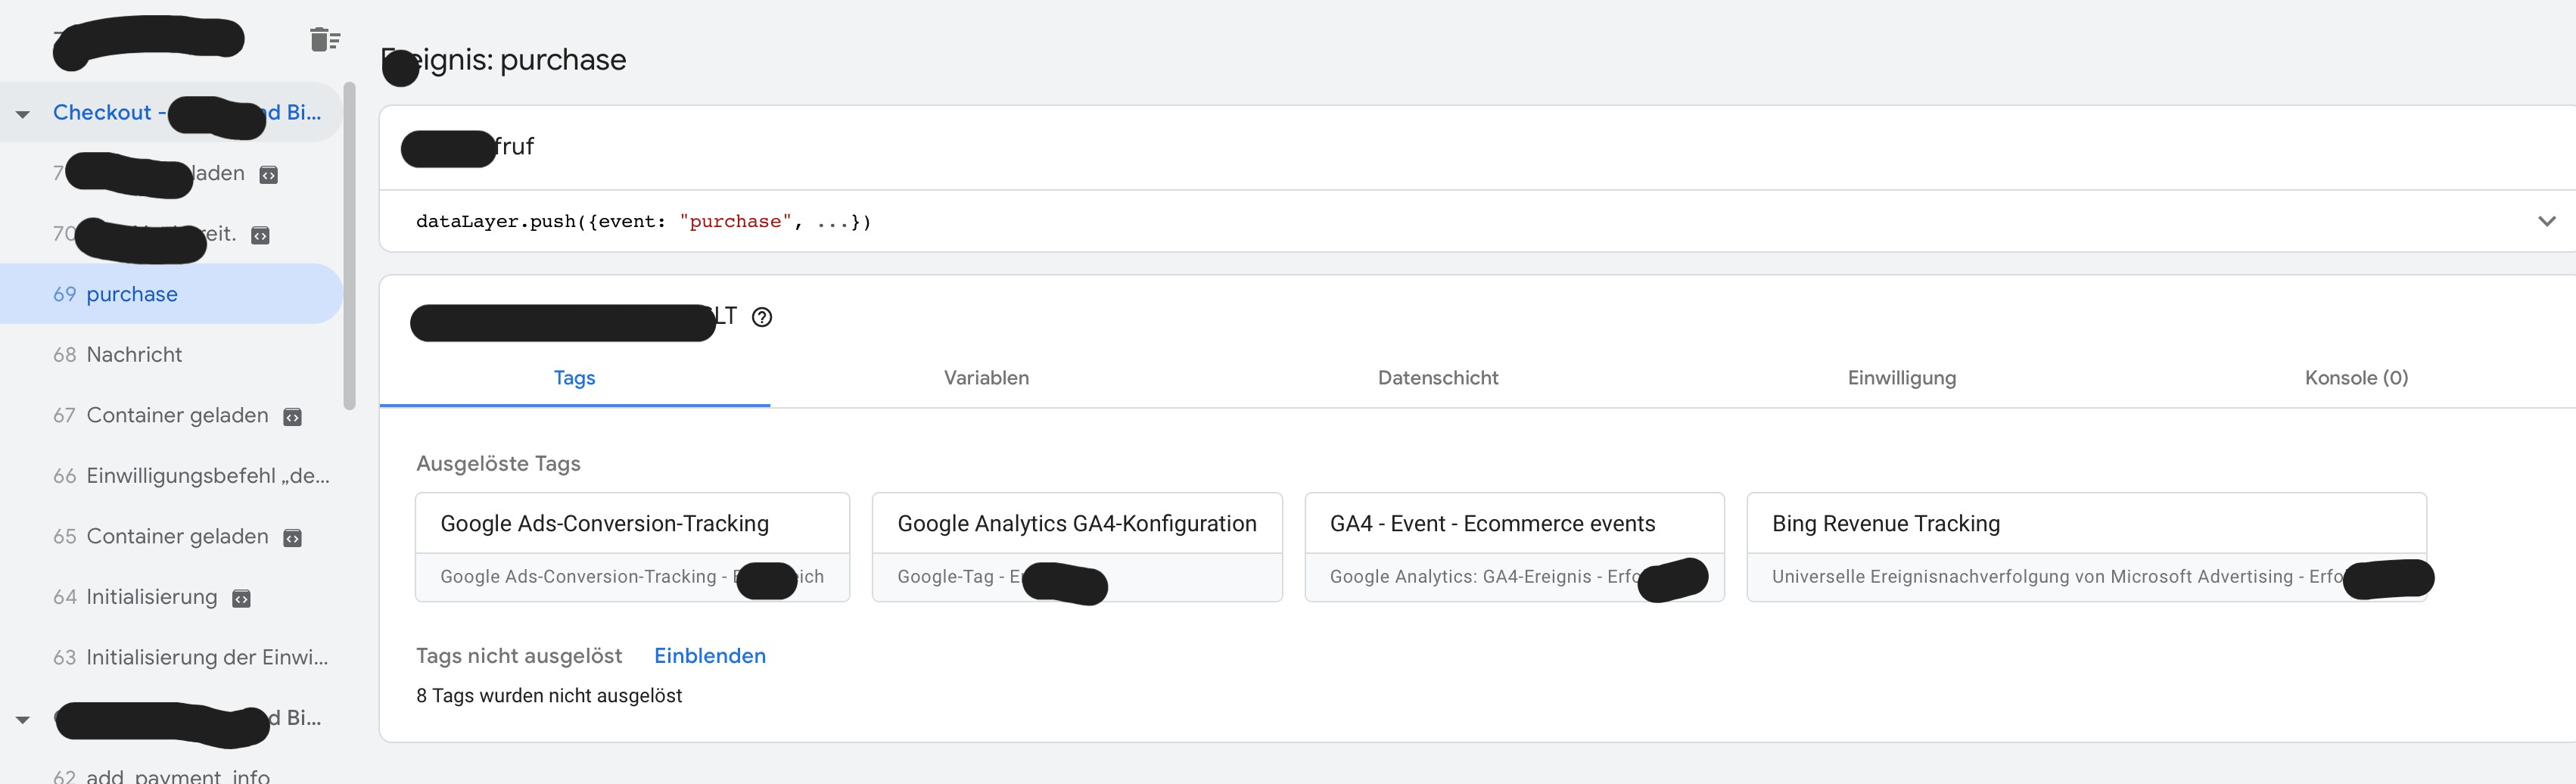The height and width of the screenshot is (784, 2576).
Task: Click code icon beside event 67 Container geladen
Action: (293, 417)
